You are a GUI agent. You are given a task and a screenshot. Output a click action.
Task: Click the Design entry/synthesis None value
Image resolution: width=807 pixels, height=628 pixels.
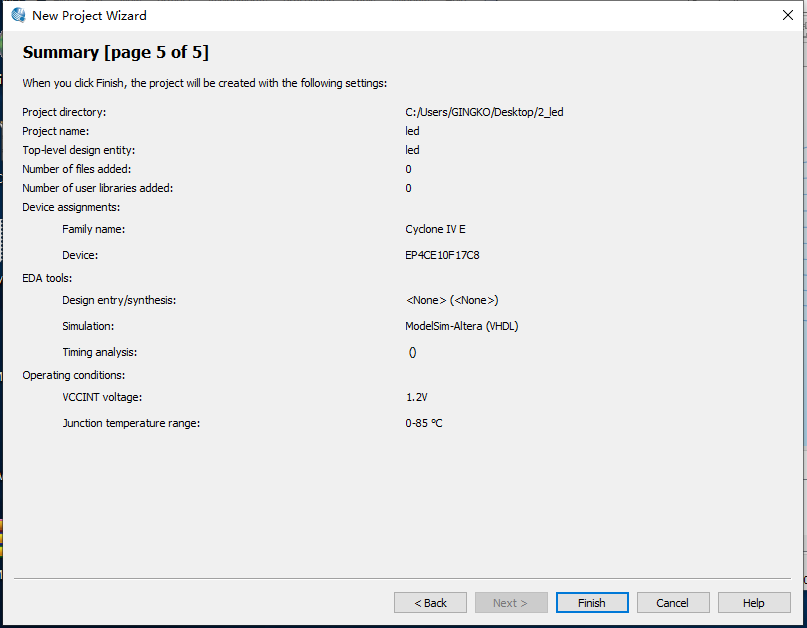(x=451, y=300)
